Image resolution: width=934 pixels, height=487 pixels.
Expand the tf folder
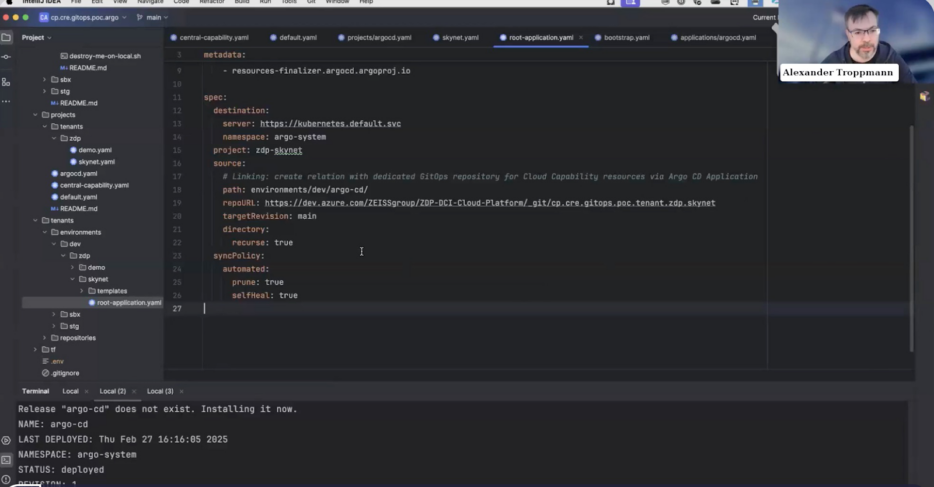coord(35,349)
